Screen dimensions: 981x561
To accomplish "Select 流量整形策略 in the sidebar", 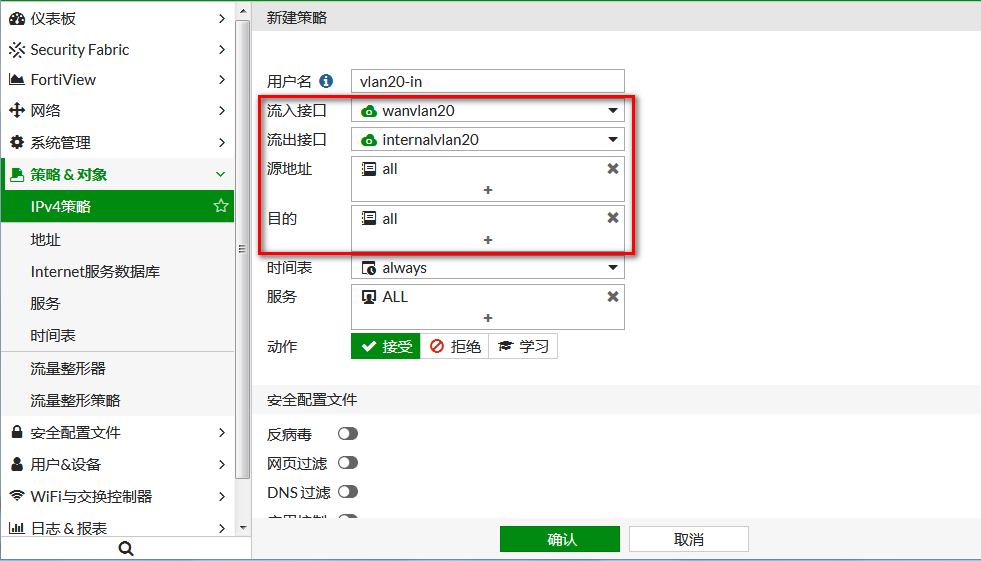I will [x=75, y=400].
